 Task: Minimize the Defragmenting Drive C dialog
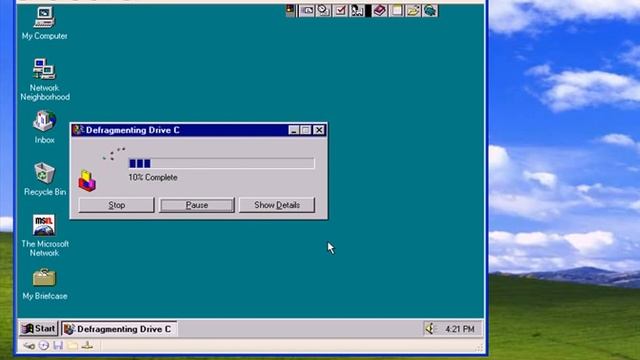pos(293,130)
